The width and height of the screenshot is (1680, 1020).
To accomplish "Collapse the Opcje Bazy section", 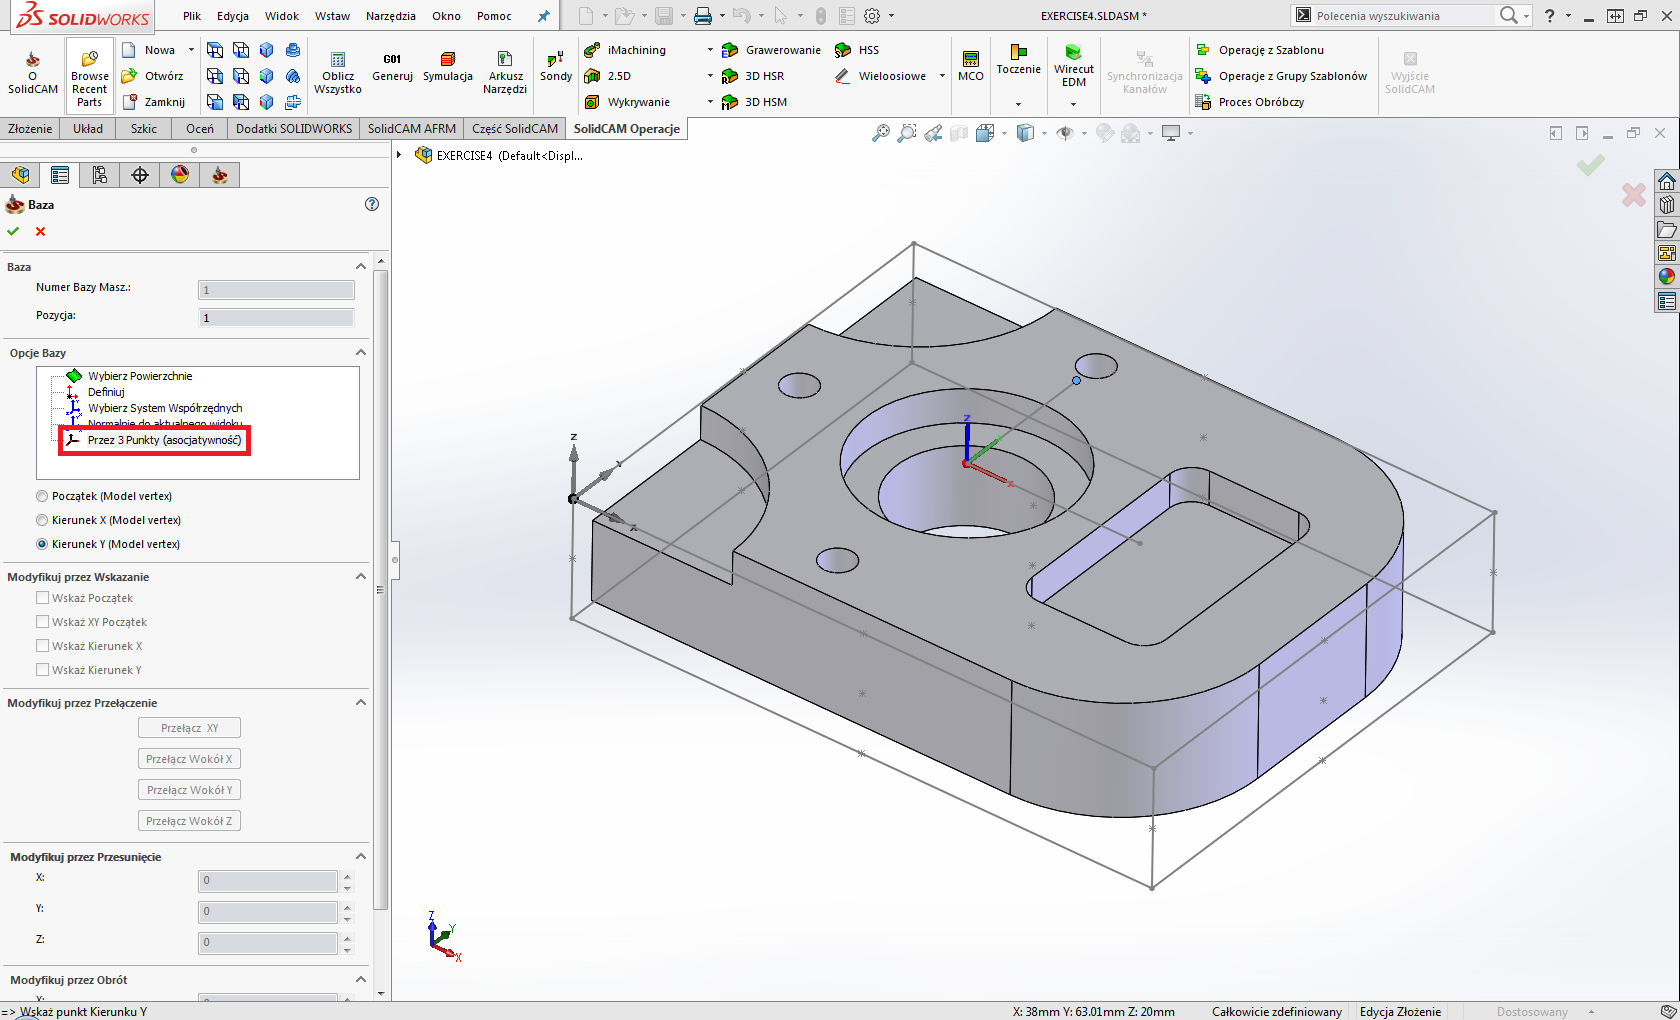I will 360,353.
